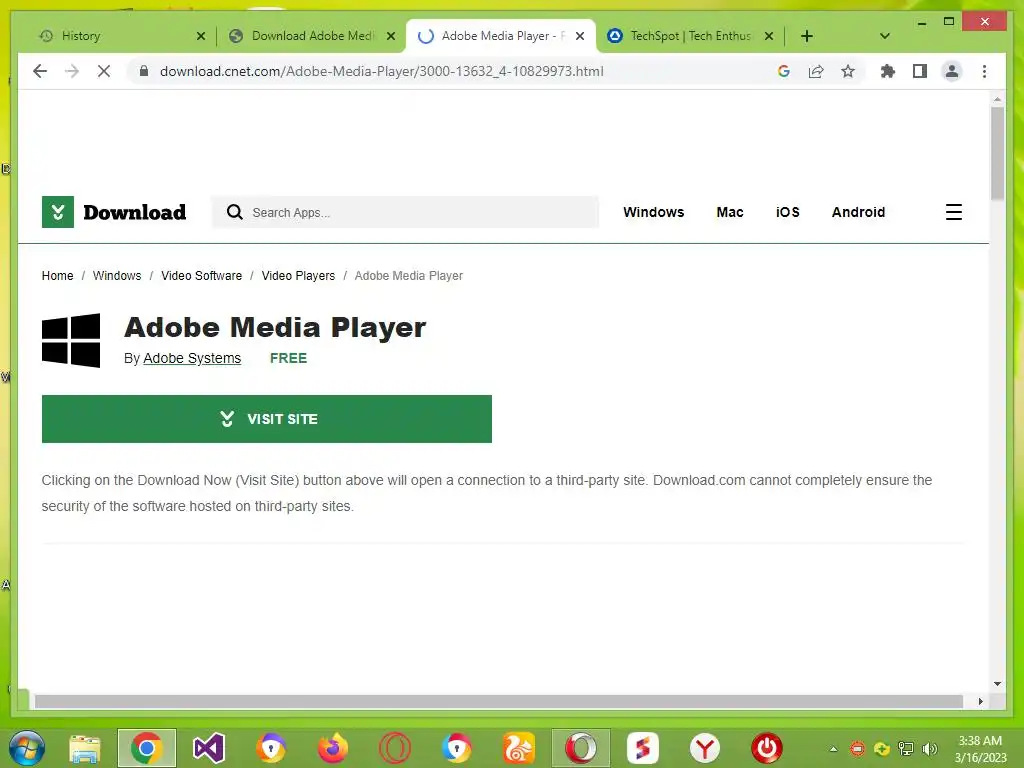
Task: Close the Download Adobe Media tab
Action: point(391,36)
